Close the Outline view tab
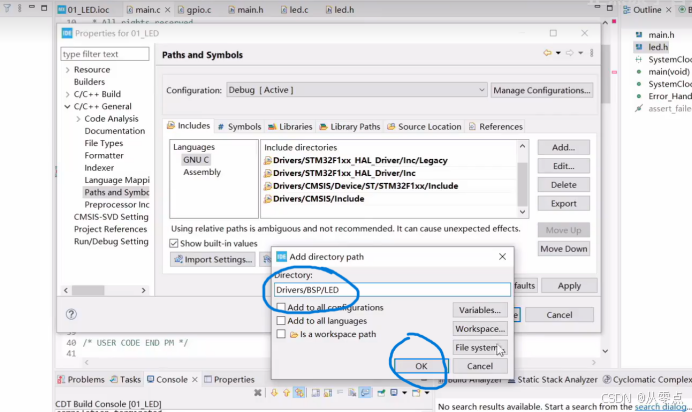692x412 pixels. 669,10
